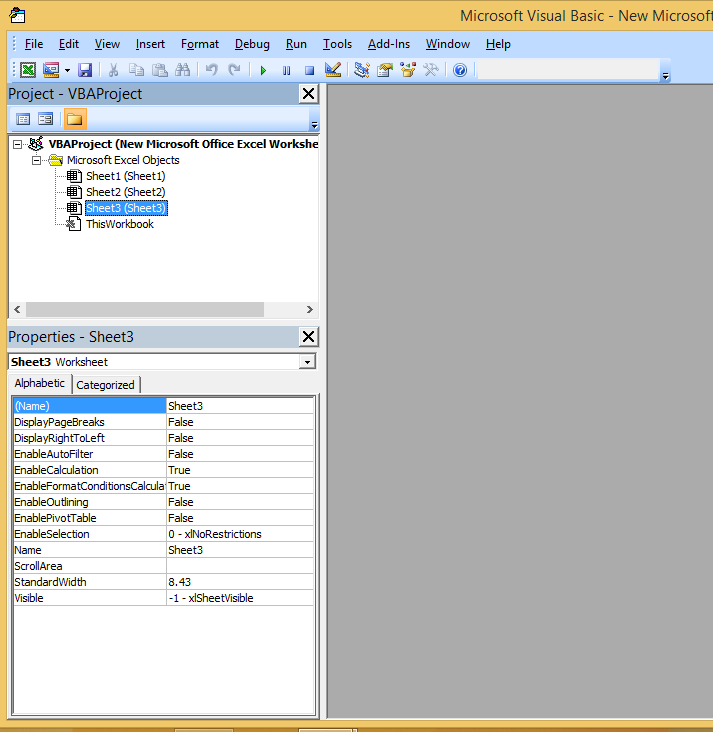Screen dimensions: 713x732
Task: Select ThisWorkbook in project tree
Action: (120, 224)
